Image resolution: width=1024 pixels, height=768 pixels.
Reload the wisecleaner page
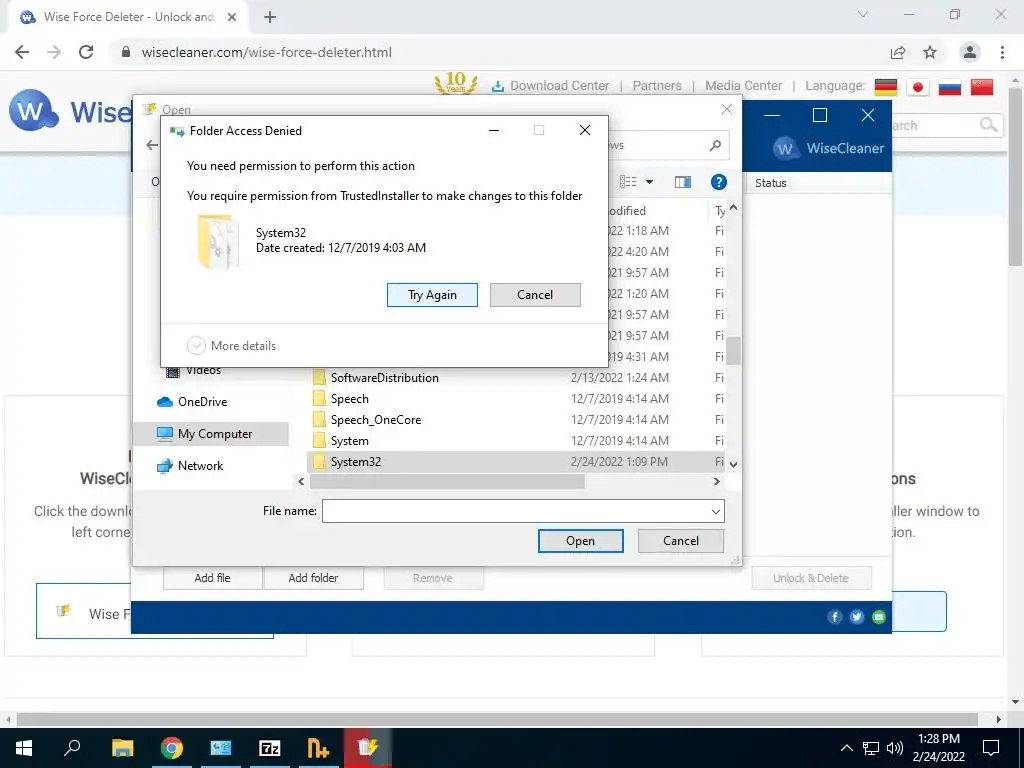[x=86, y=52]
